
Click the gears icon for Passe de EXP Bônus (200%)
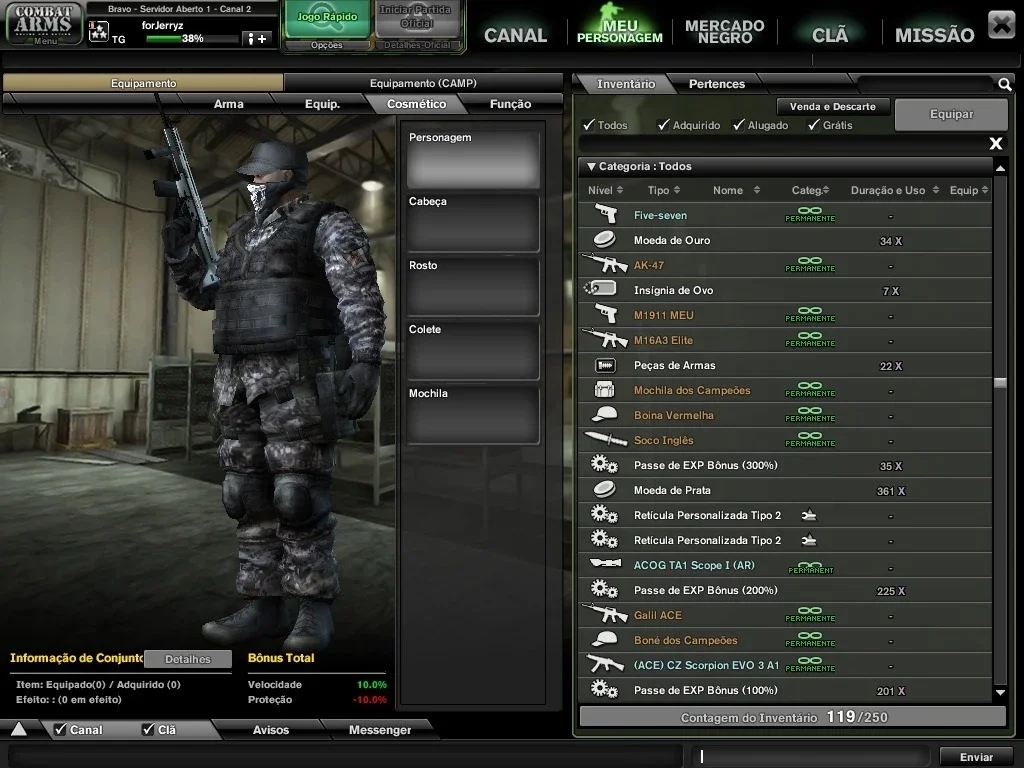click(x=604, y=589)
